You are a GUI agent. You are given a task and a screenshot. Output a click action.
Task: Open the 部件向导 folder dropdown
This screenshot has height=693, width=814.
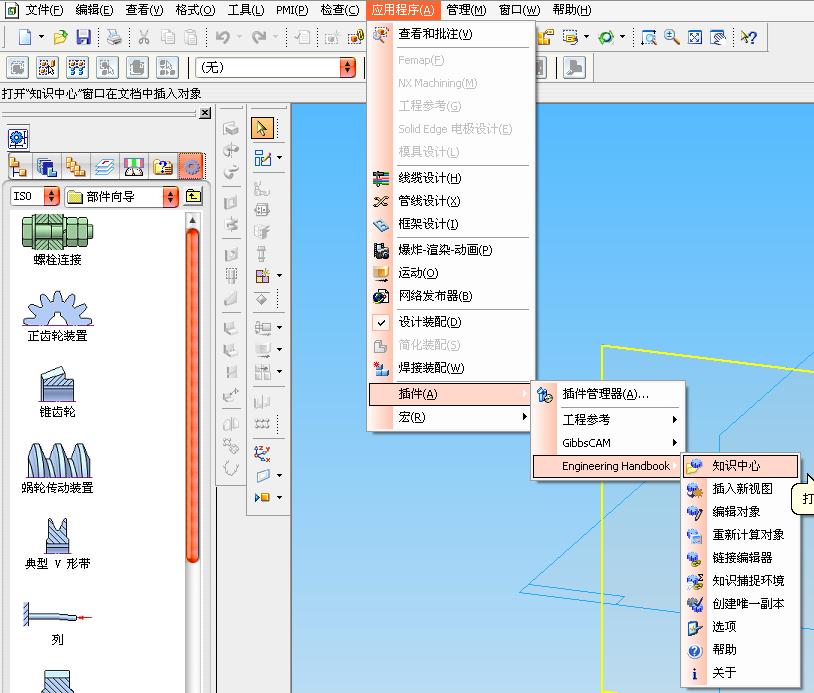point(170,196)
